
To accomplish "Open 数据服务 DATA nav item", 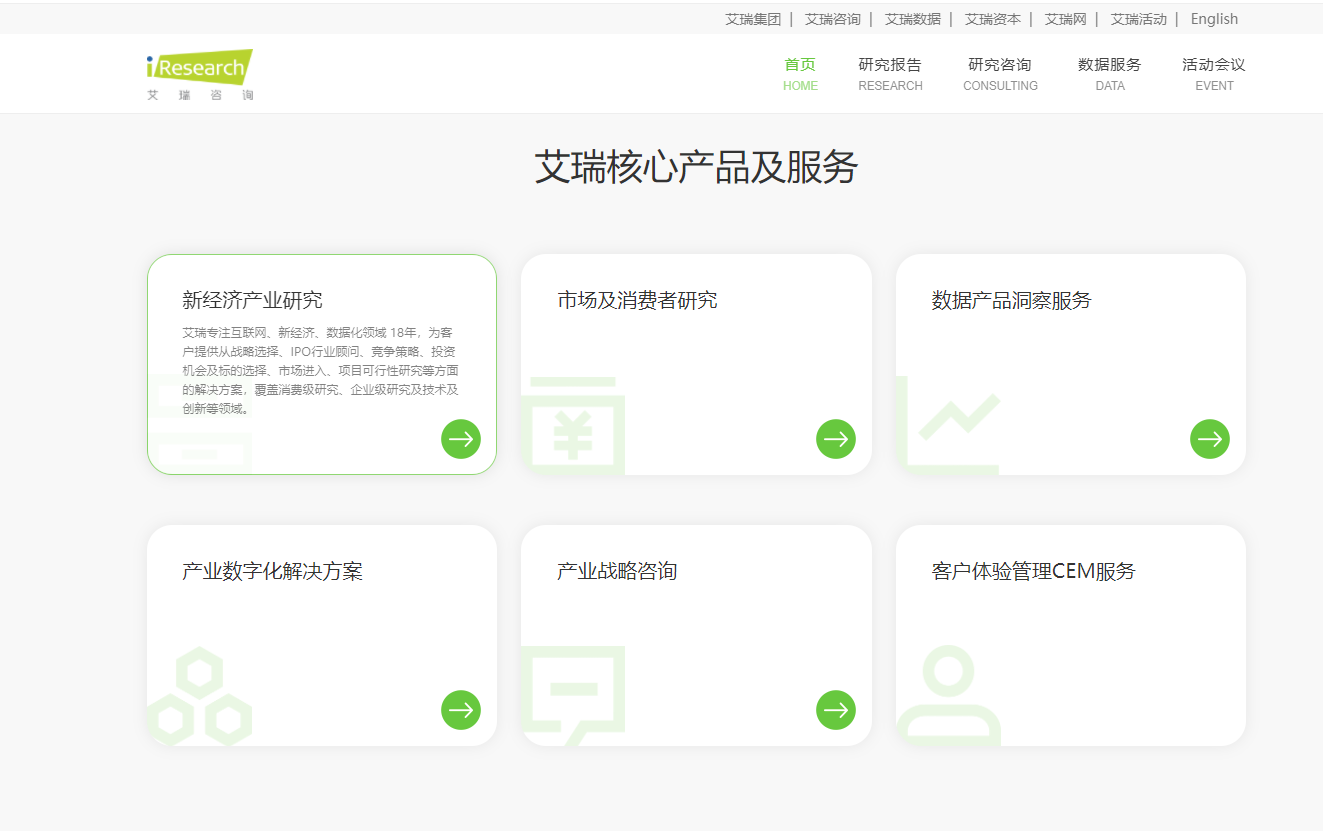I will pos(1109,74).
